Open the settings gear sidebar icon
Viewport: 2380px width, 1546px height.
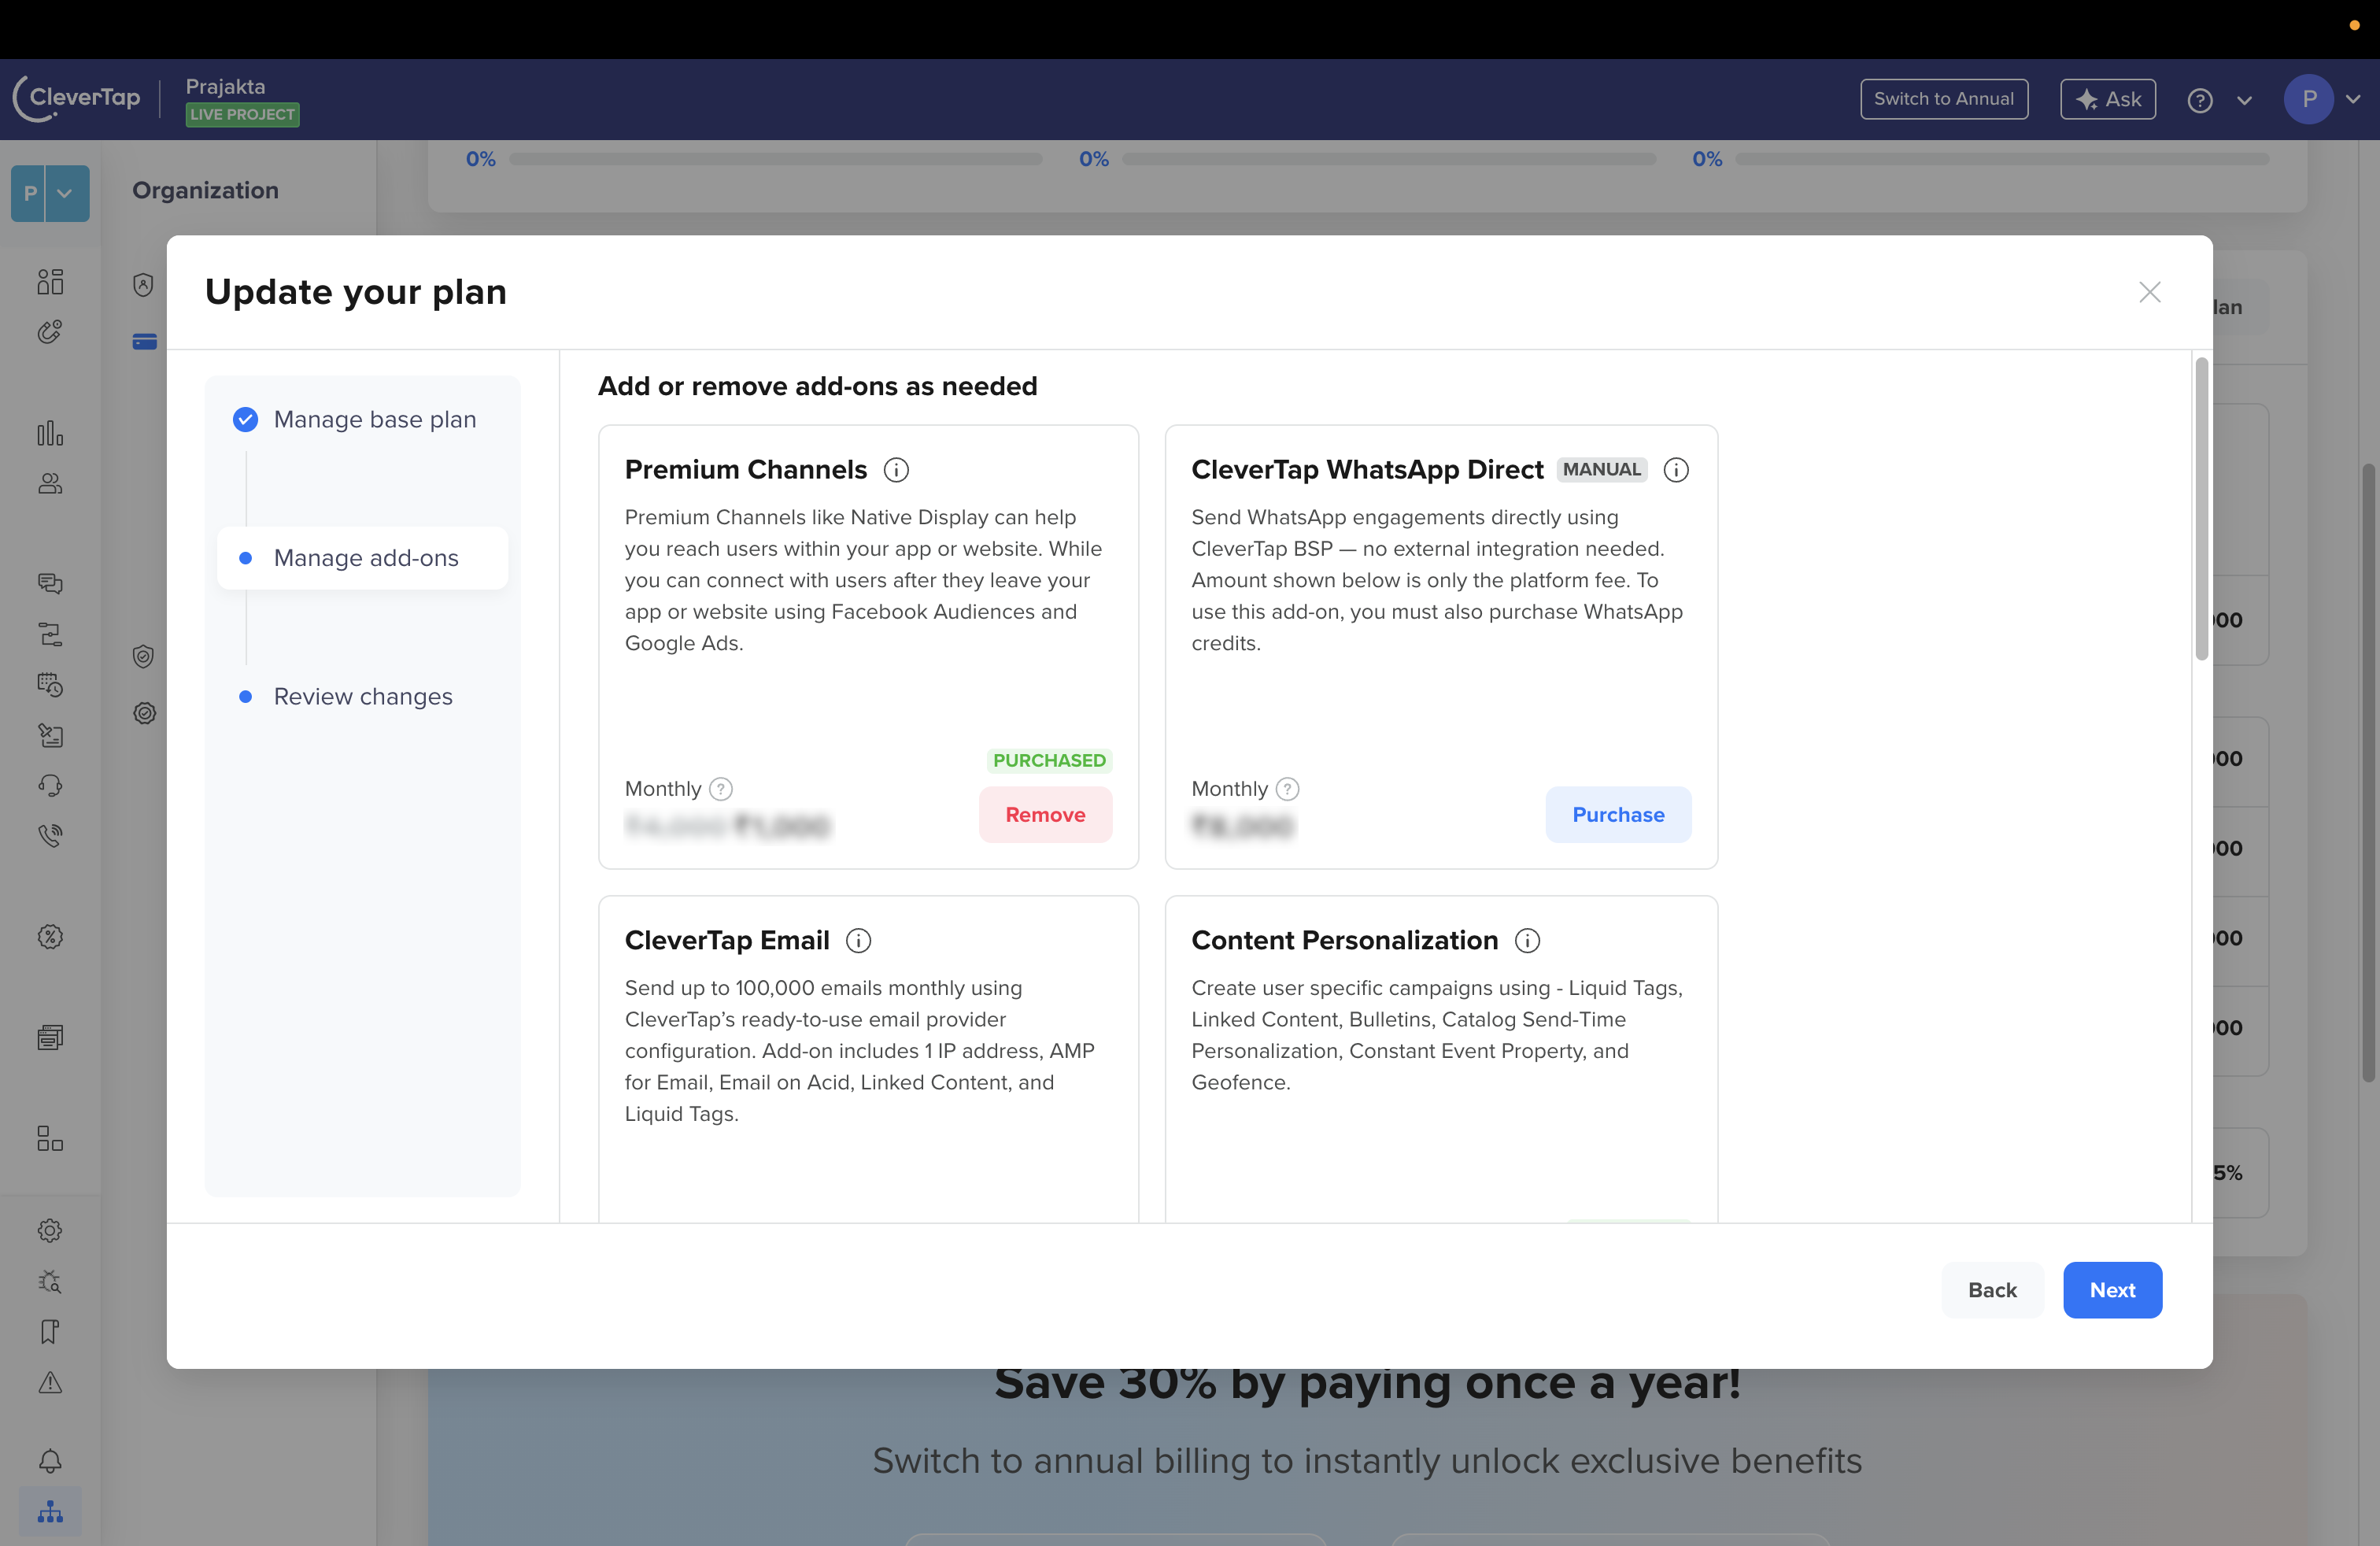[x=50, y=1230]
